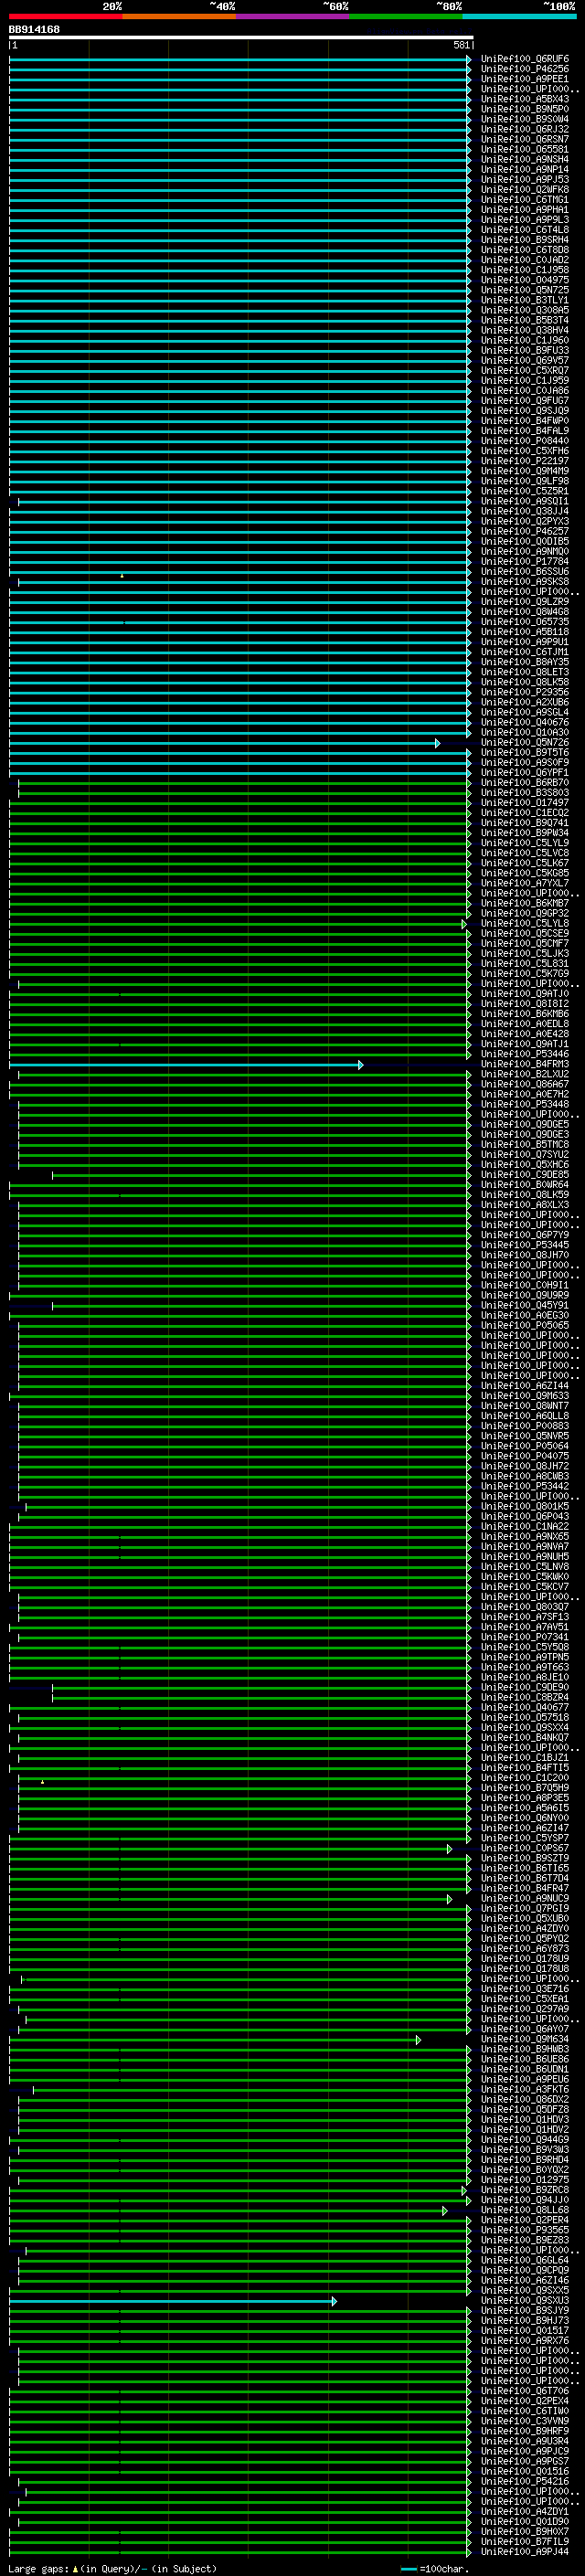
Task: Select the UniRef100_Q9GP32 label
Action: pos(525,913)
